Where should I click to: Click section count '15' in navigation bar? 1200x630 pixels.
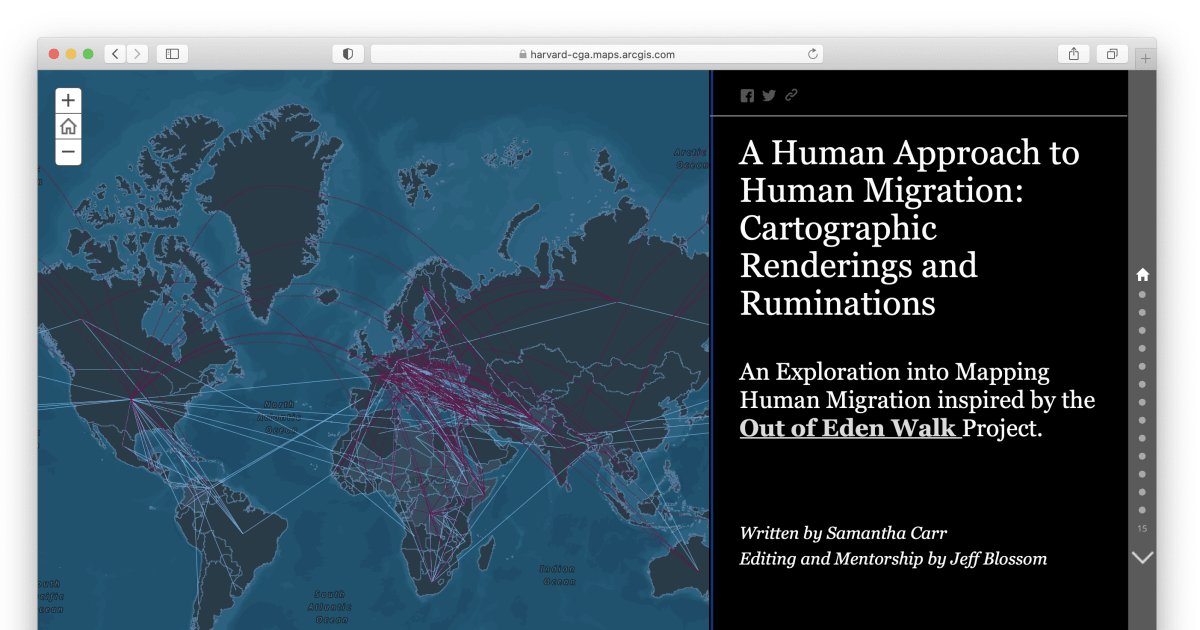pyautogui.click(x=1143, y=529)
